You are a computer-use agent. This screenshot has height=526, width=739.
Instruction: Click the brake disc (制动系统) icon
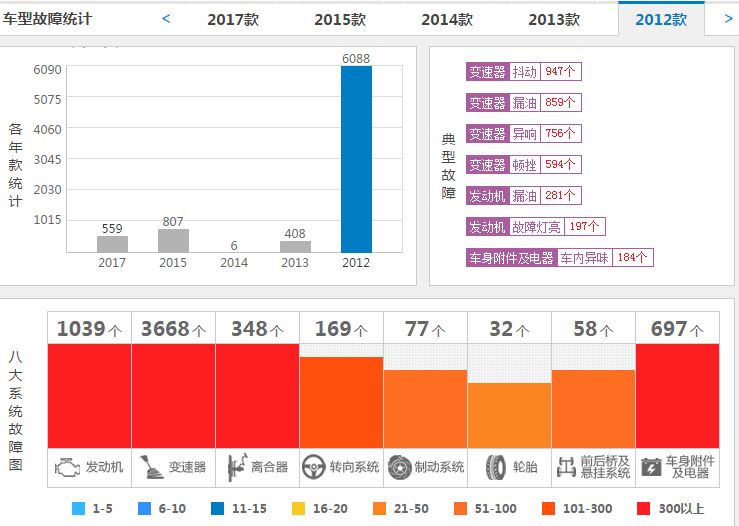(x=399, y=467)
